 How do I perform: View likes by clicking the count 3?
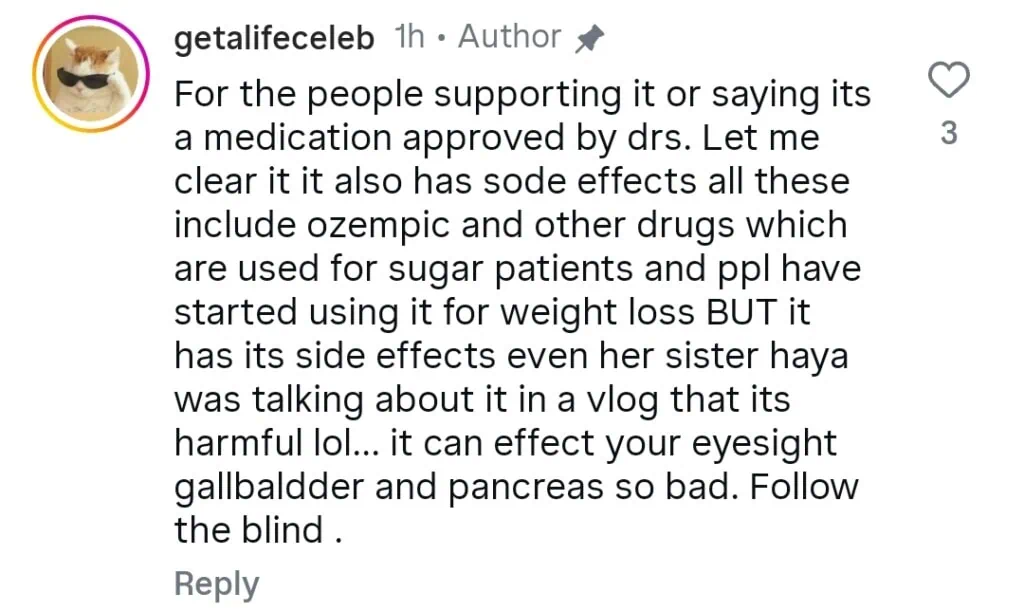click(949, 133)
